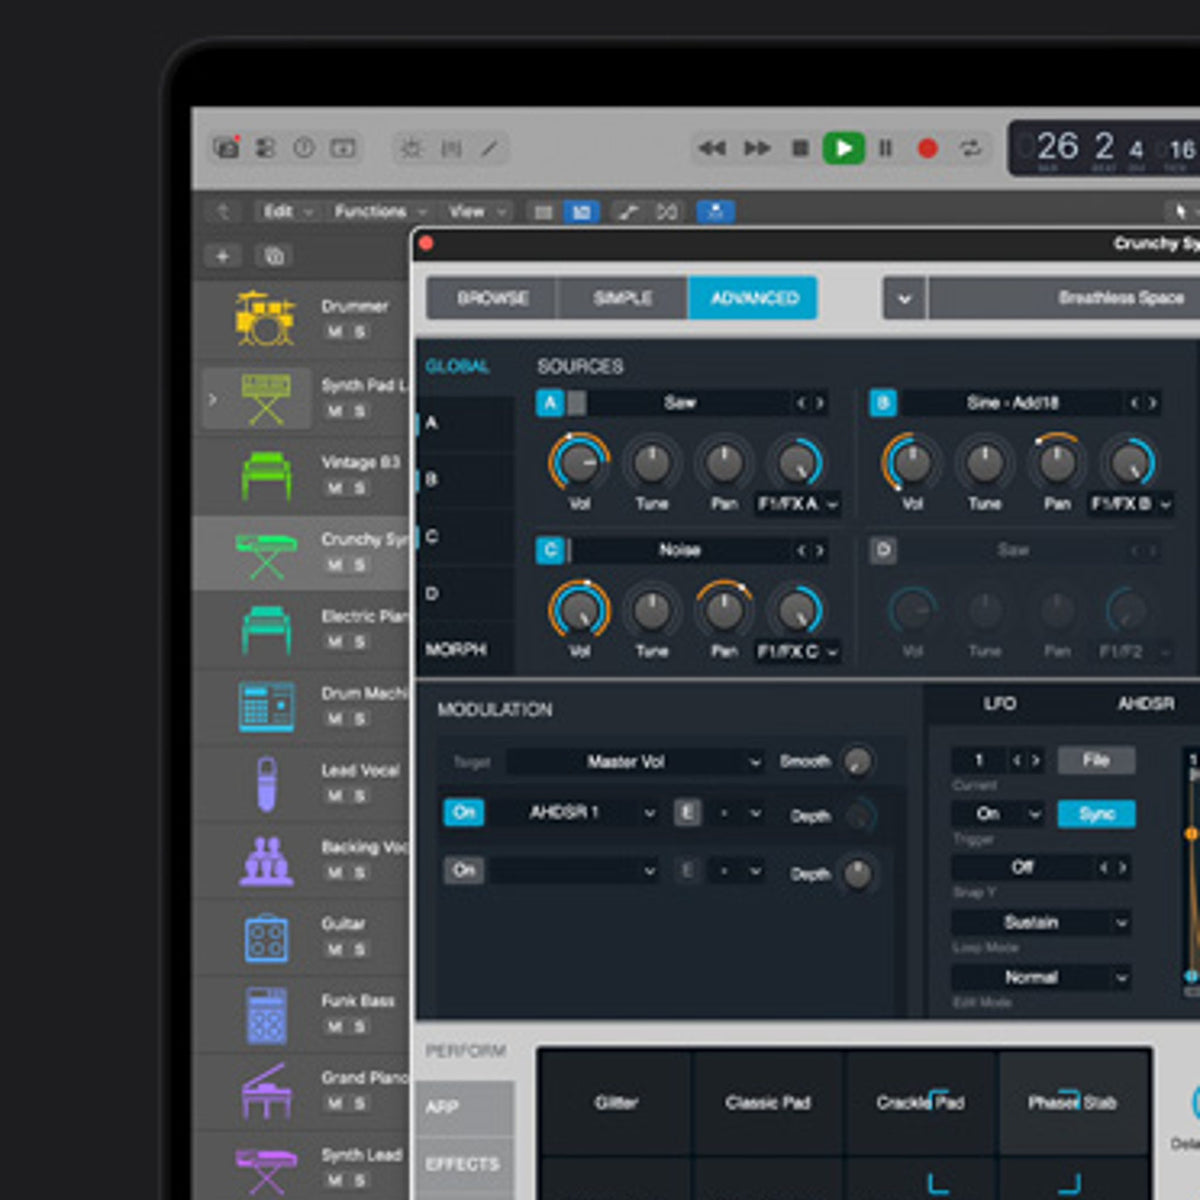Open the preset dropdown arrow beside Breathless Space

pos(904,298)
